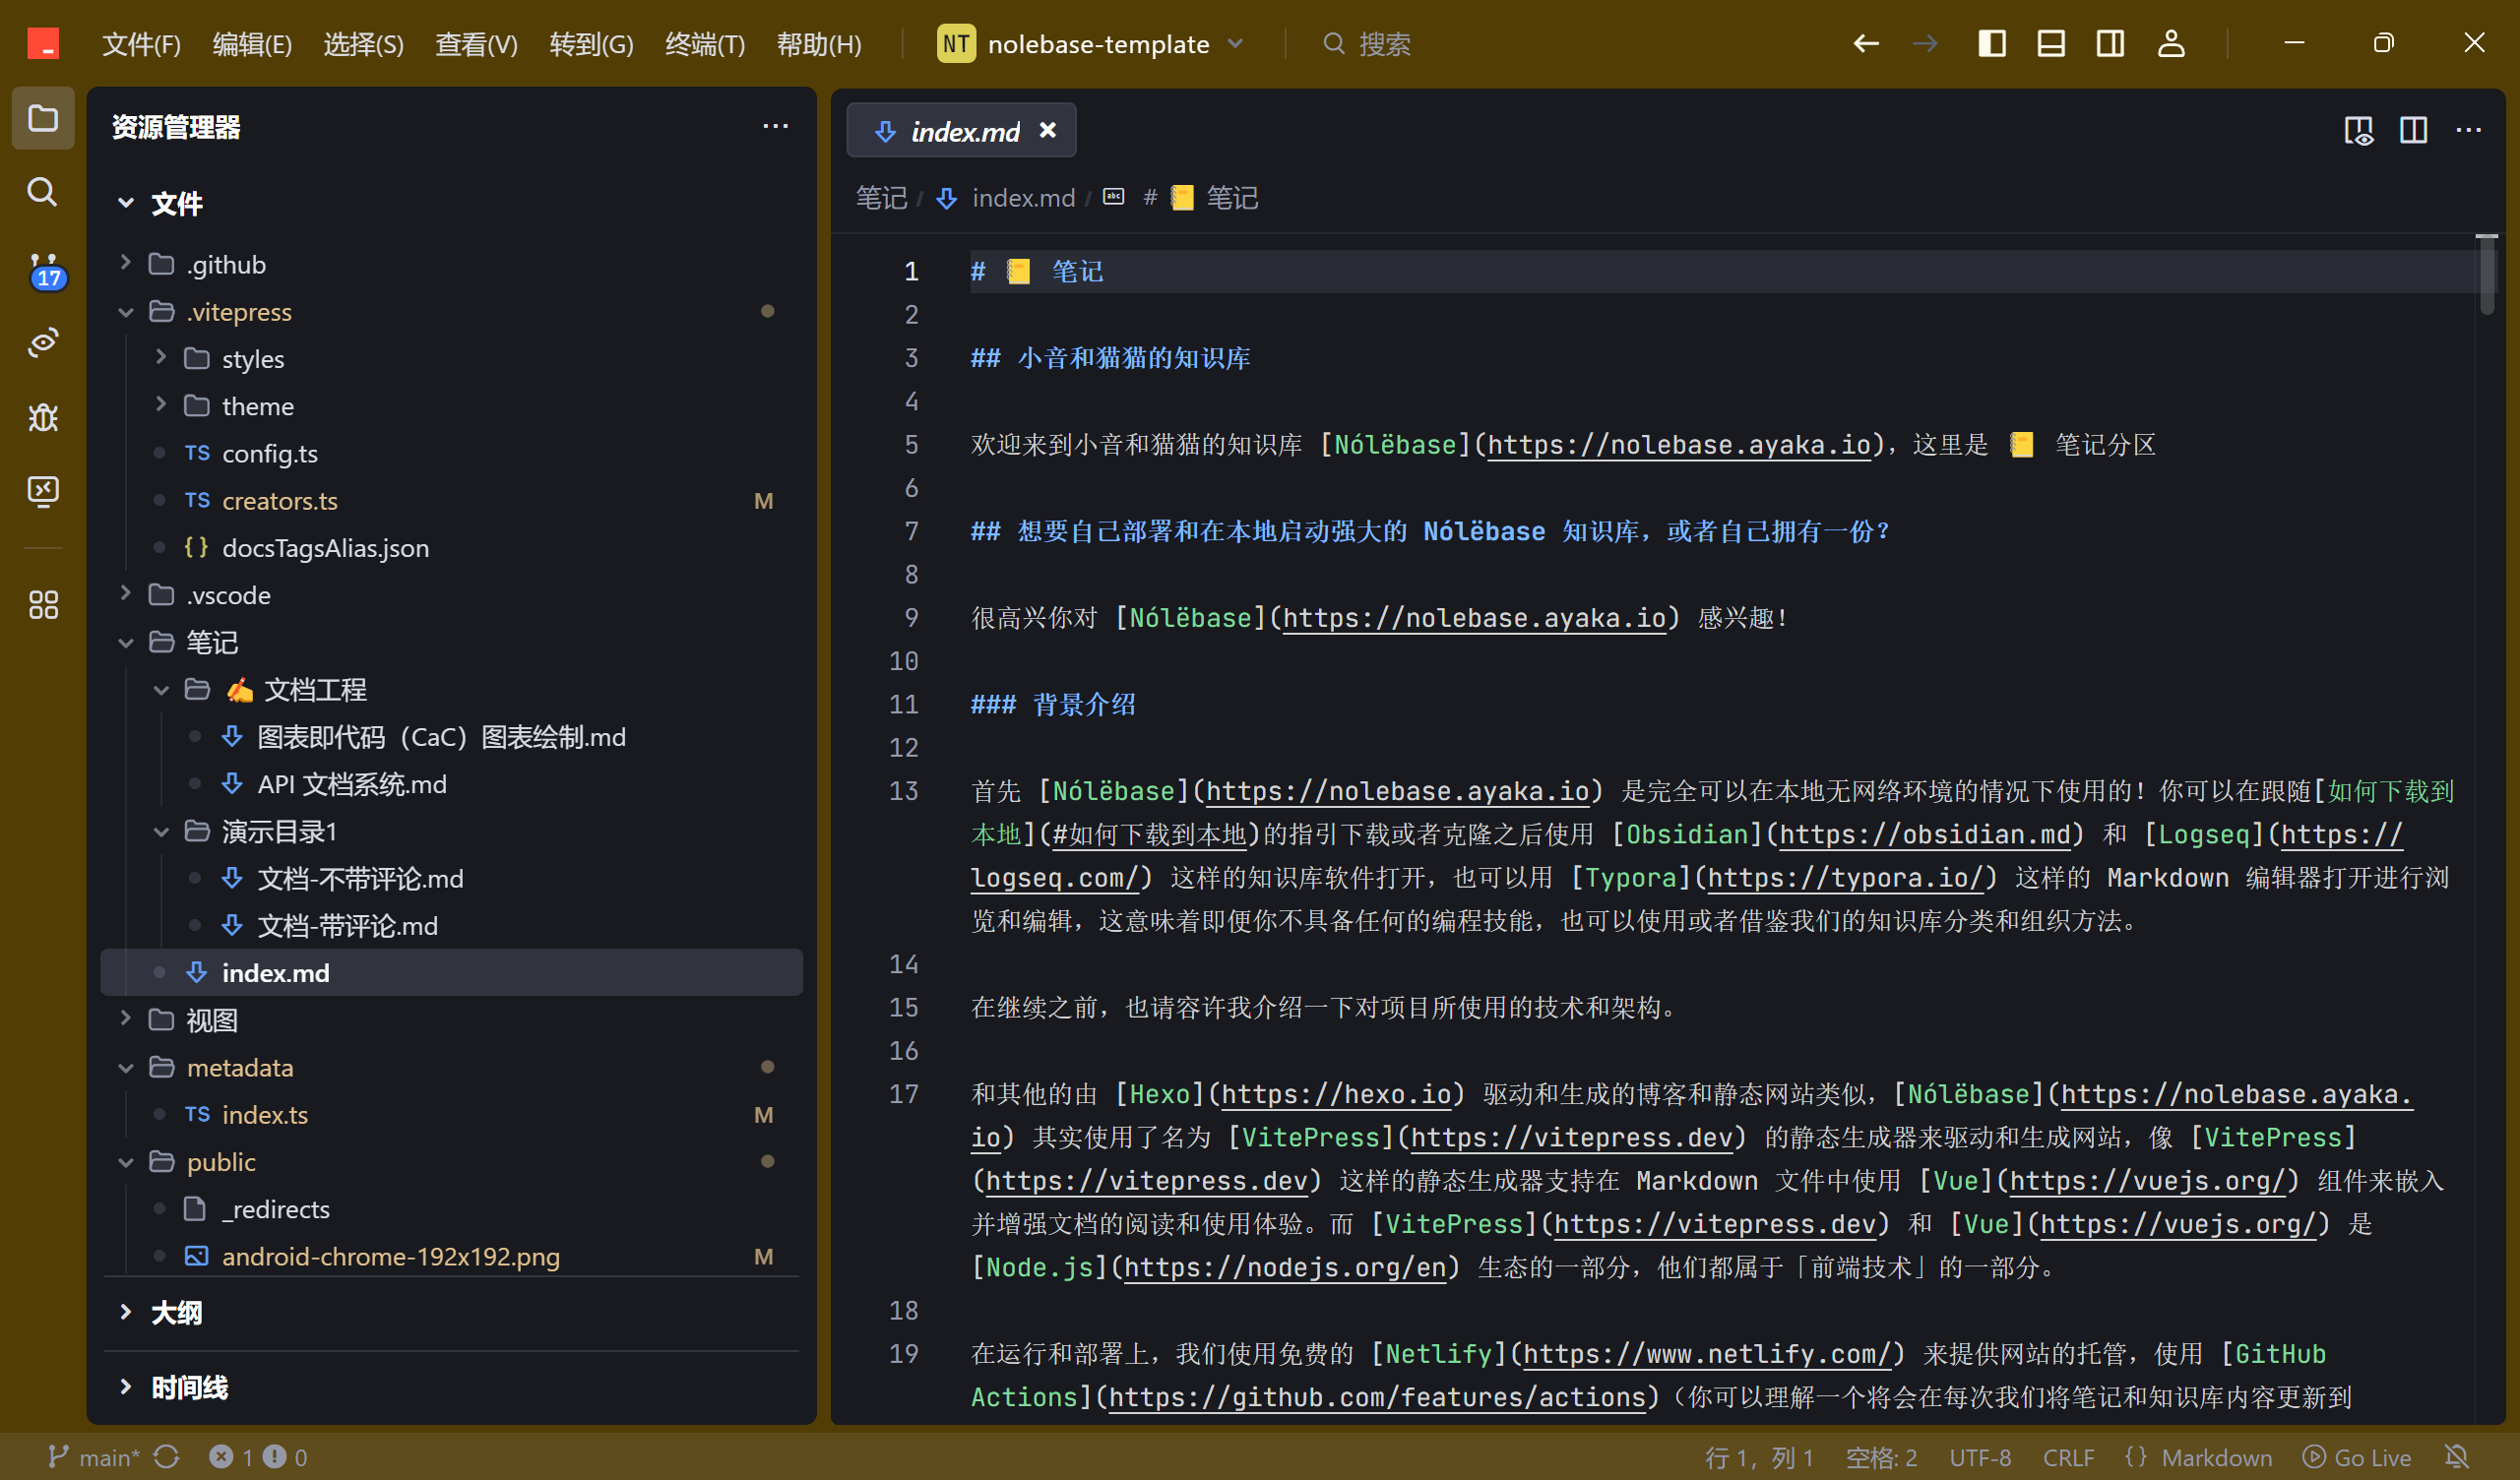Open errors and warnings counter
This screenshot has height=1480, width=2520.
pos(257,1457)
